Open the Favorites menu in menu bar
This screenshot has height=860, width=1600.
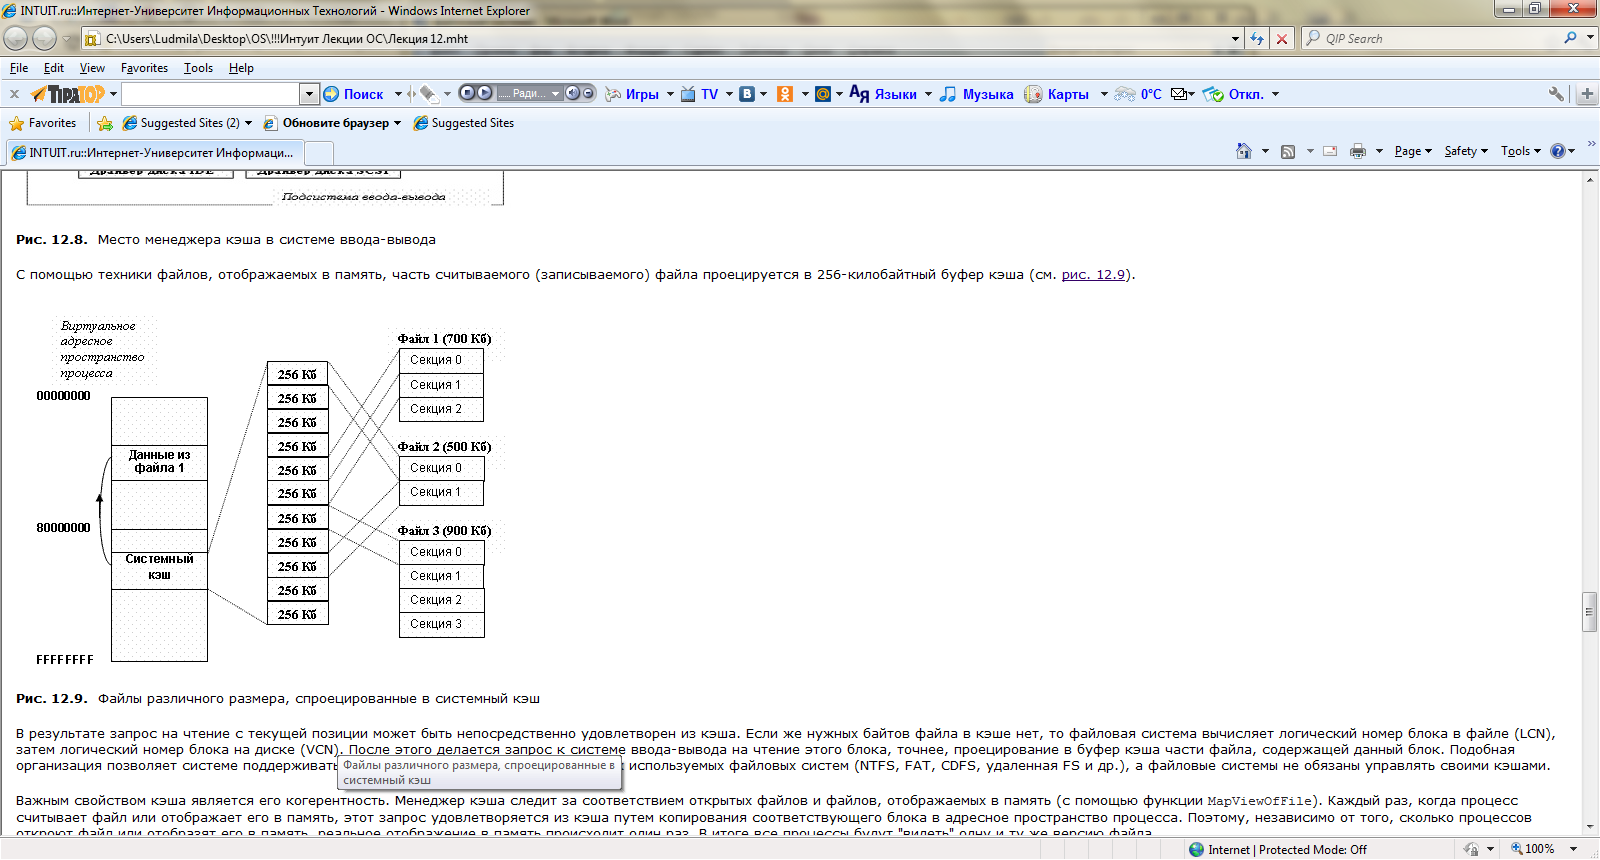click(x=144, y=68)
